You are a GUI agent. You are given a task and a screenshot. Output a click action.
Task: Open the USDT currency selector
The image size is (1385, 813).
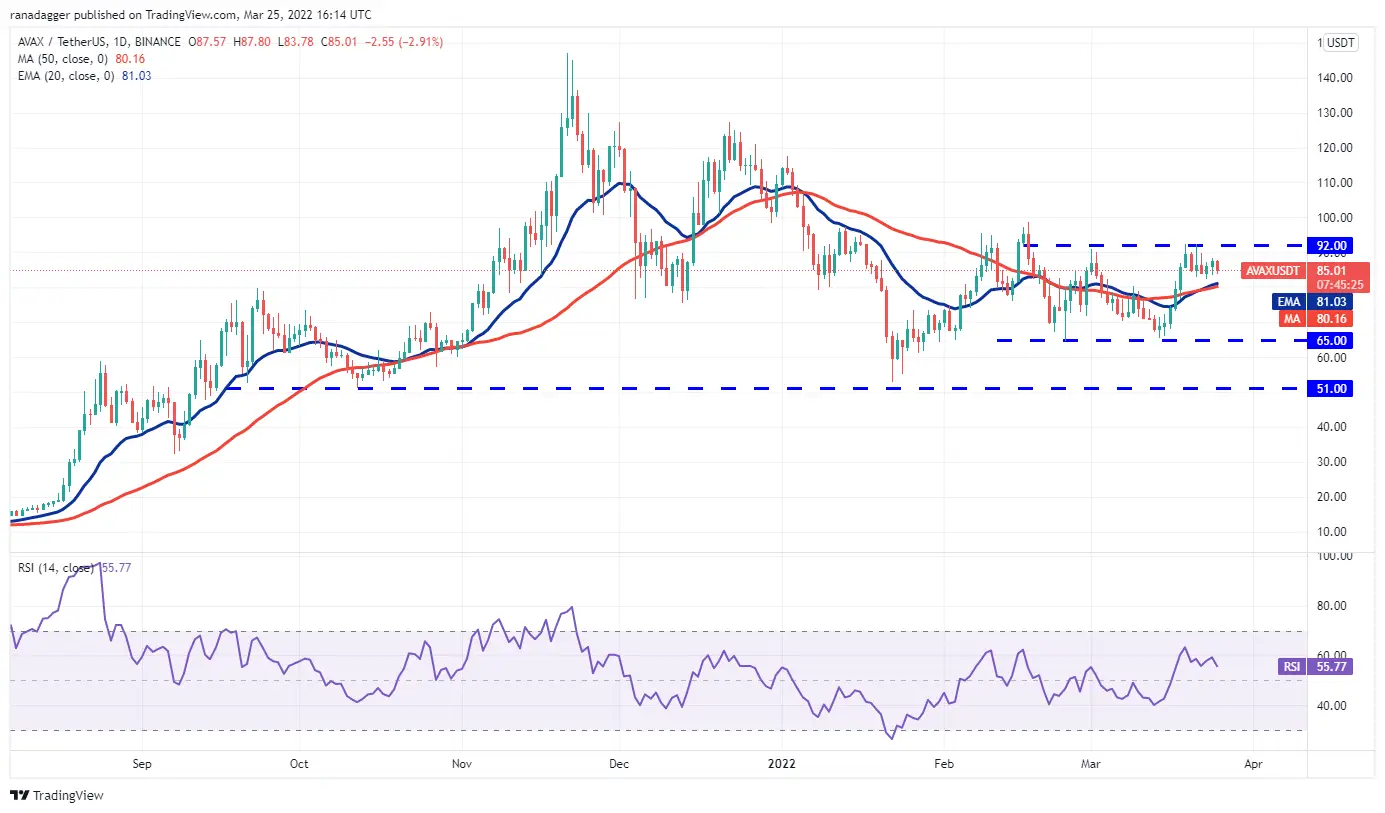click(x=1340, y=43)
